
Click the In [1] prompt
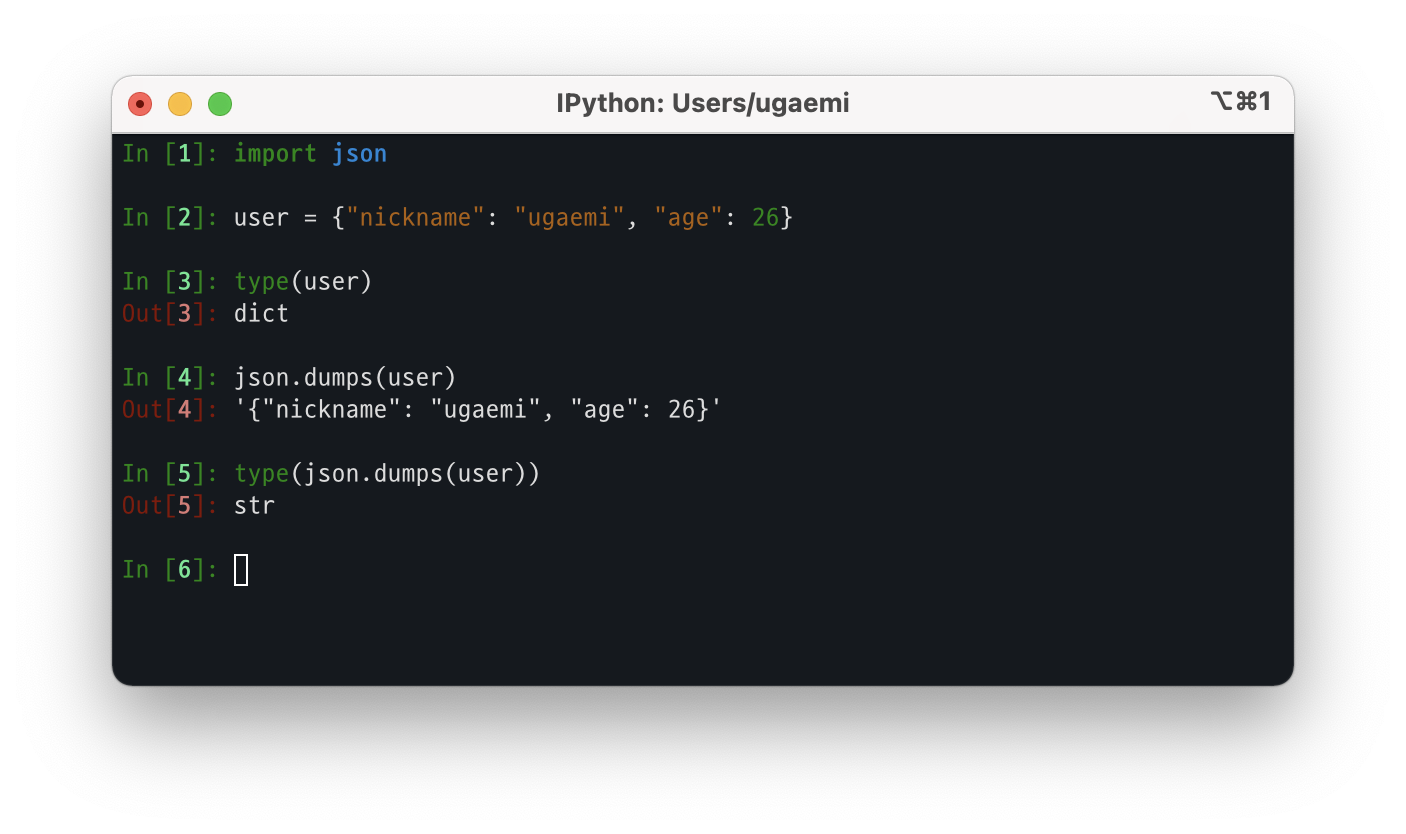tap(171, 154)
